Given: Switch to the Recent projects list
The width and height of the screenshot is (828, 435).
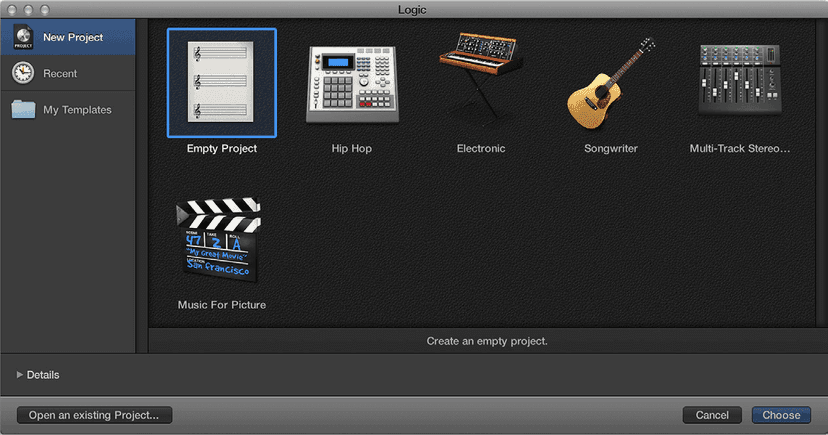Looking at the screenshot, I should coord(68,73).
